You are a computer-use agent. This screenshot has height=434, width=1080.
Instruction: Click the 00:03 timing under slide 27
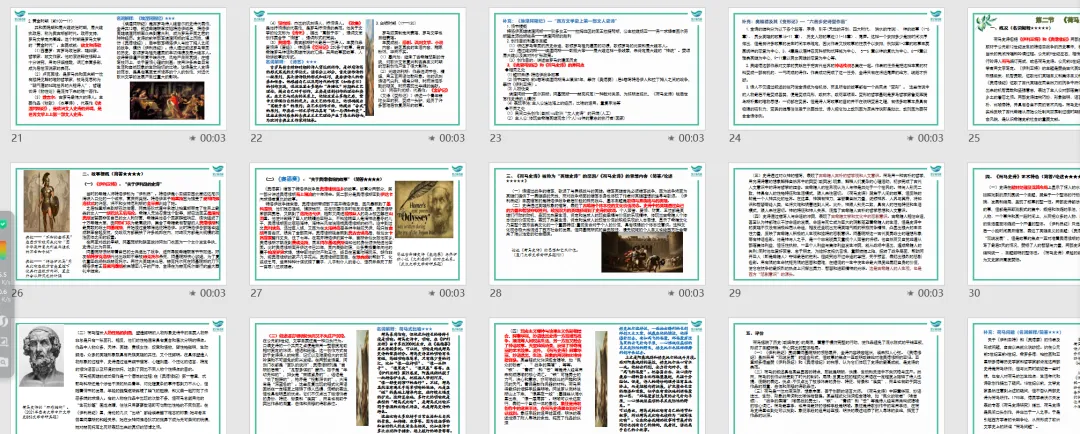point(452,293)
